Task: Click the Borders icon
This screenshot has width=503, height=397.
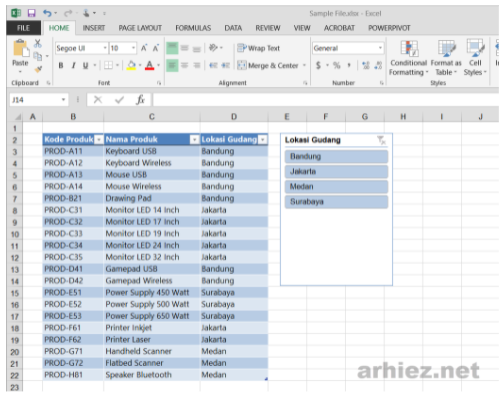Action: click(x=108, y=65)
